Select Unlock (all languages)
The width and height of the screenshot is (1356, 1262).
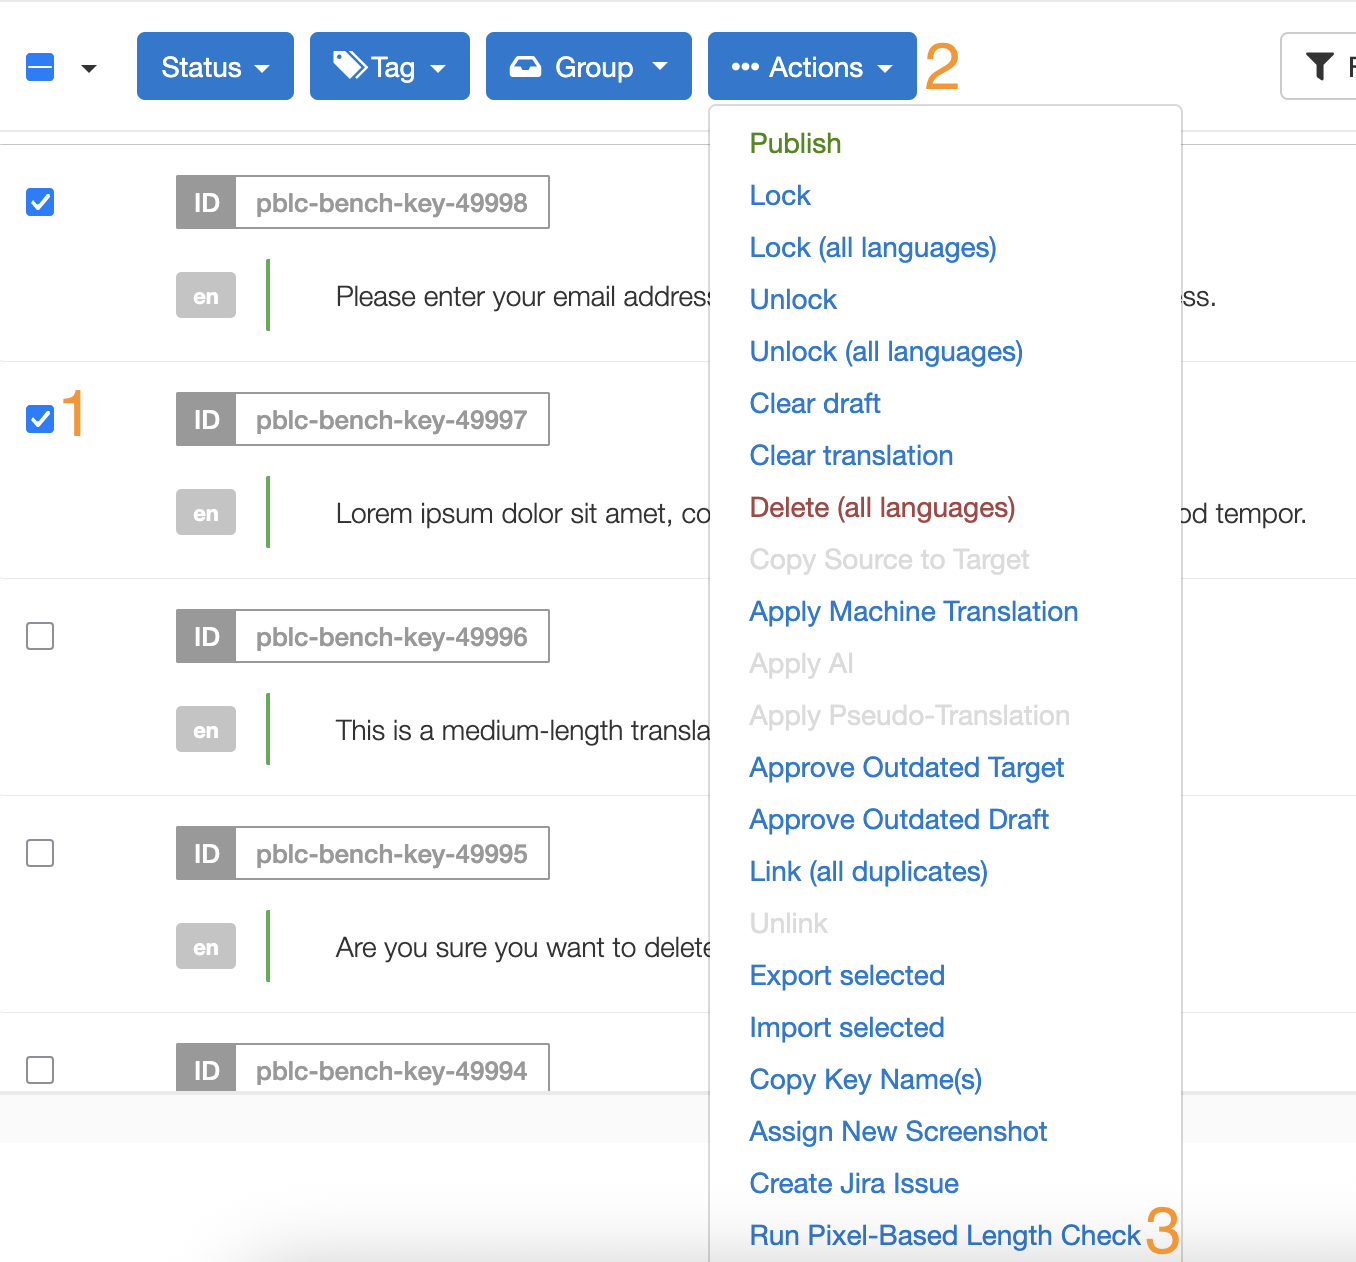[x=886, y=351]
